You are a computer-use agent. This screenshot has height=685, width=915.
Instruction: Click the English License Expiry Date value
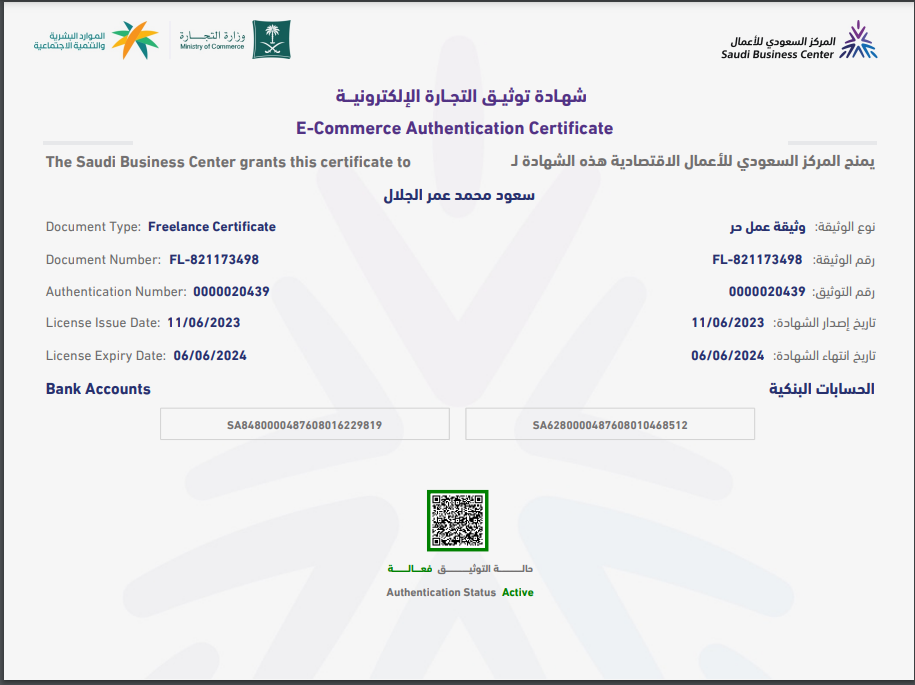click(210, 356)
